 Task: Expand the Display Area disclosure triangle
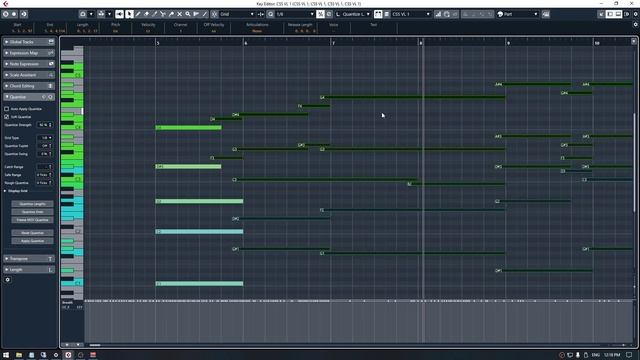tap(5, 191)
